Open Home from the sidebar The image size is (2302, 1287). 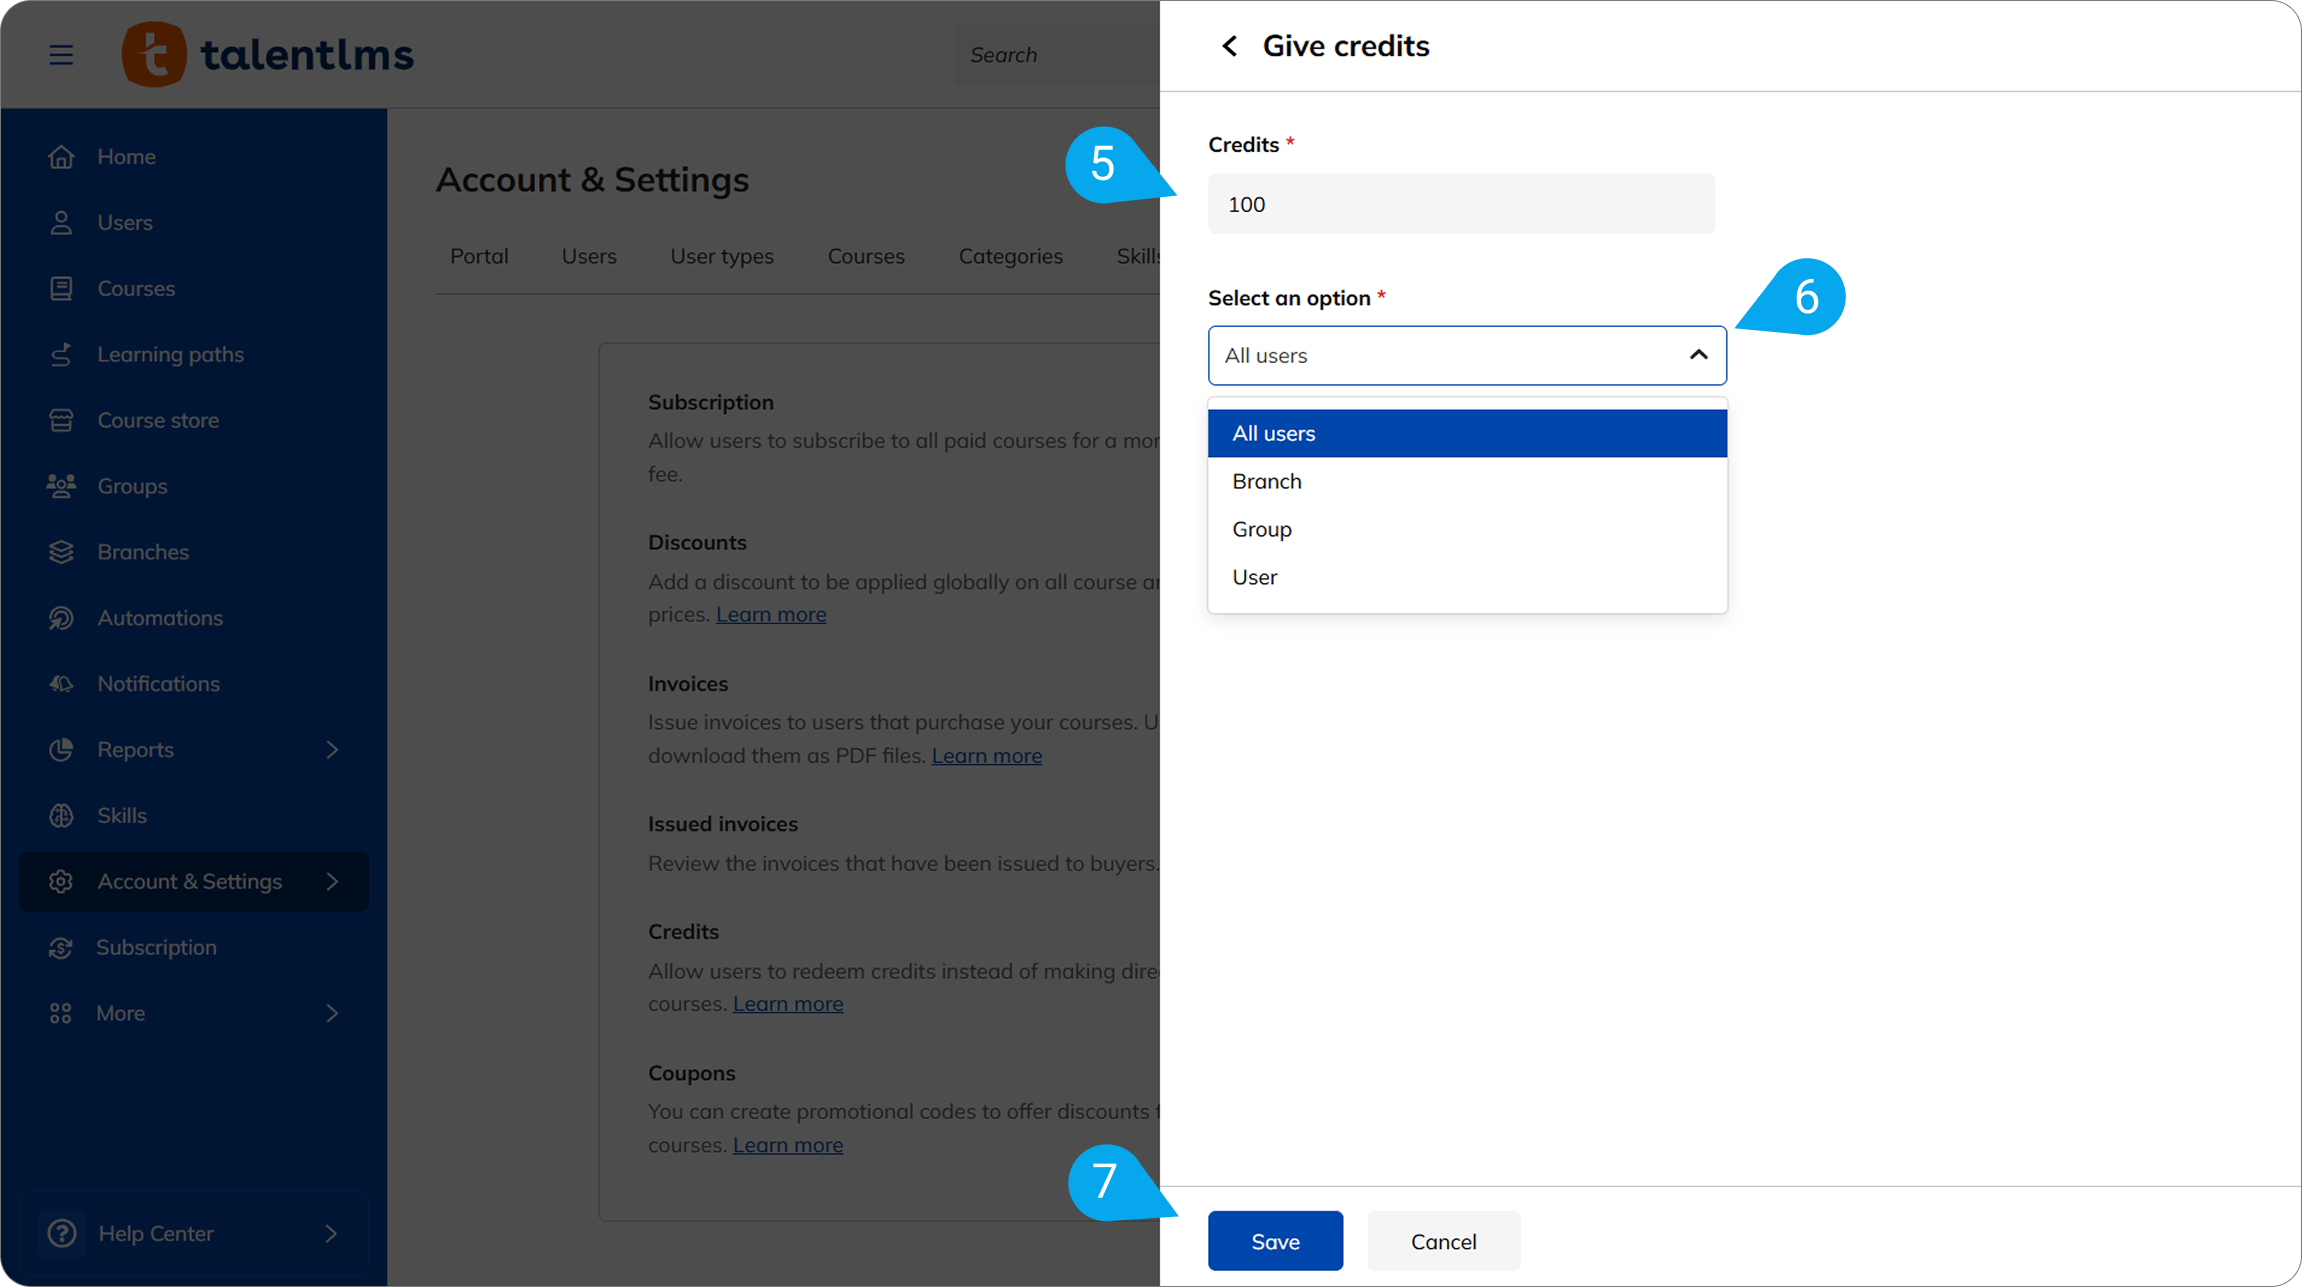(x=126, y=157)
